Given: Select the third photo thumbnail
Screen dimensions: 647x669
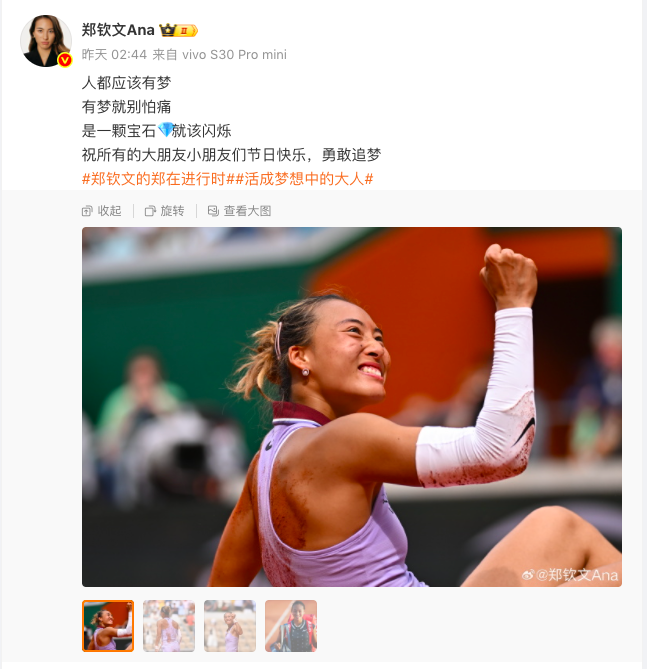Looking at the screenshot, I should [230, 626].
